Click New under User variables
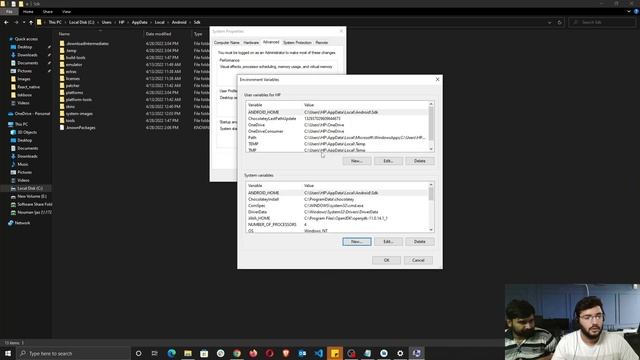This screenshot has height=360, width=640. coord(357,161)
